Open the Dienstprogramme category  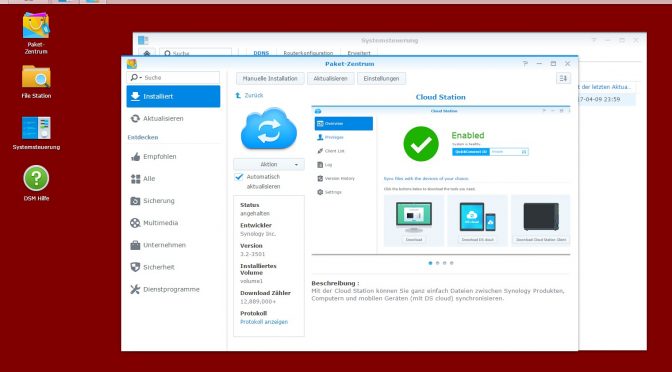(x=173, y=289)
